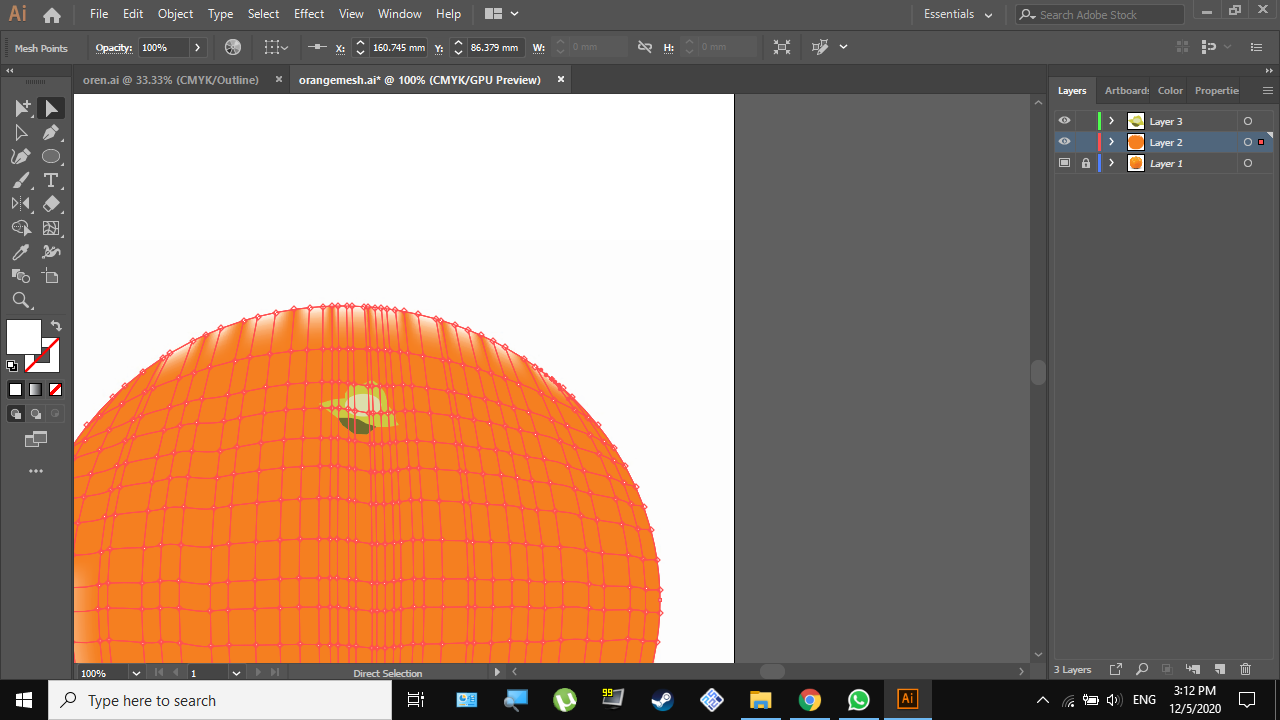Click the Search Adobe Stock field

click(x=1100, y=15)
